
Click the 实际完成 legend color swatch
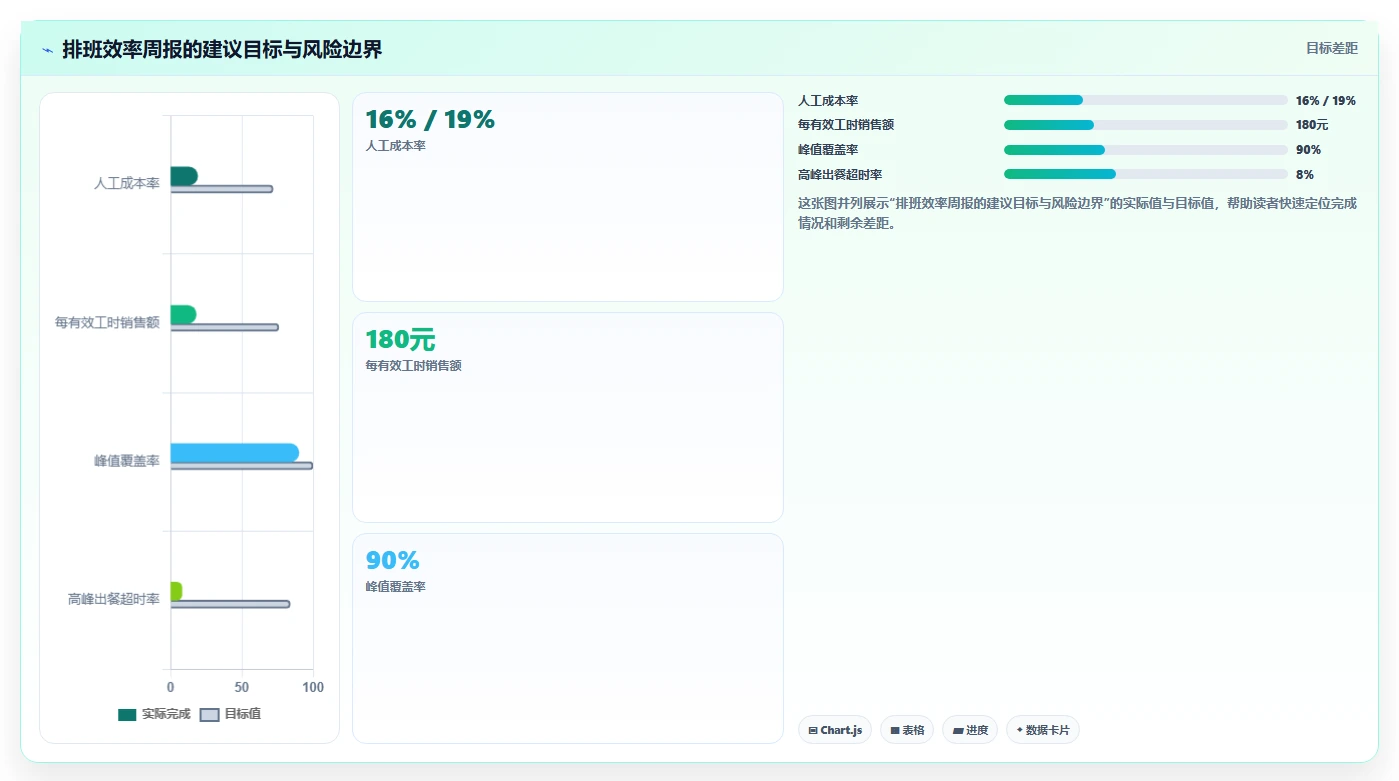click(127, 714)
